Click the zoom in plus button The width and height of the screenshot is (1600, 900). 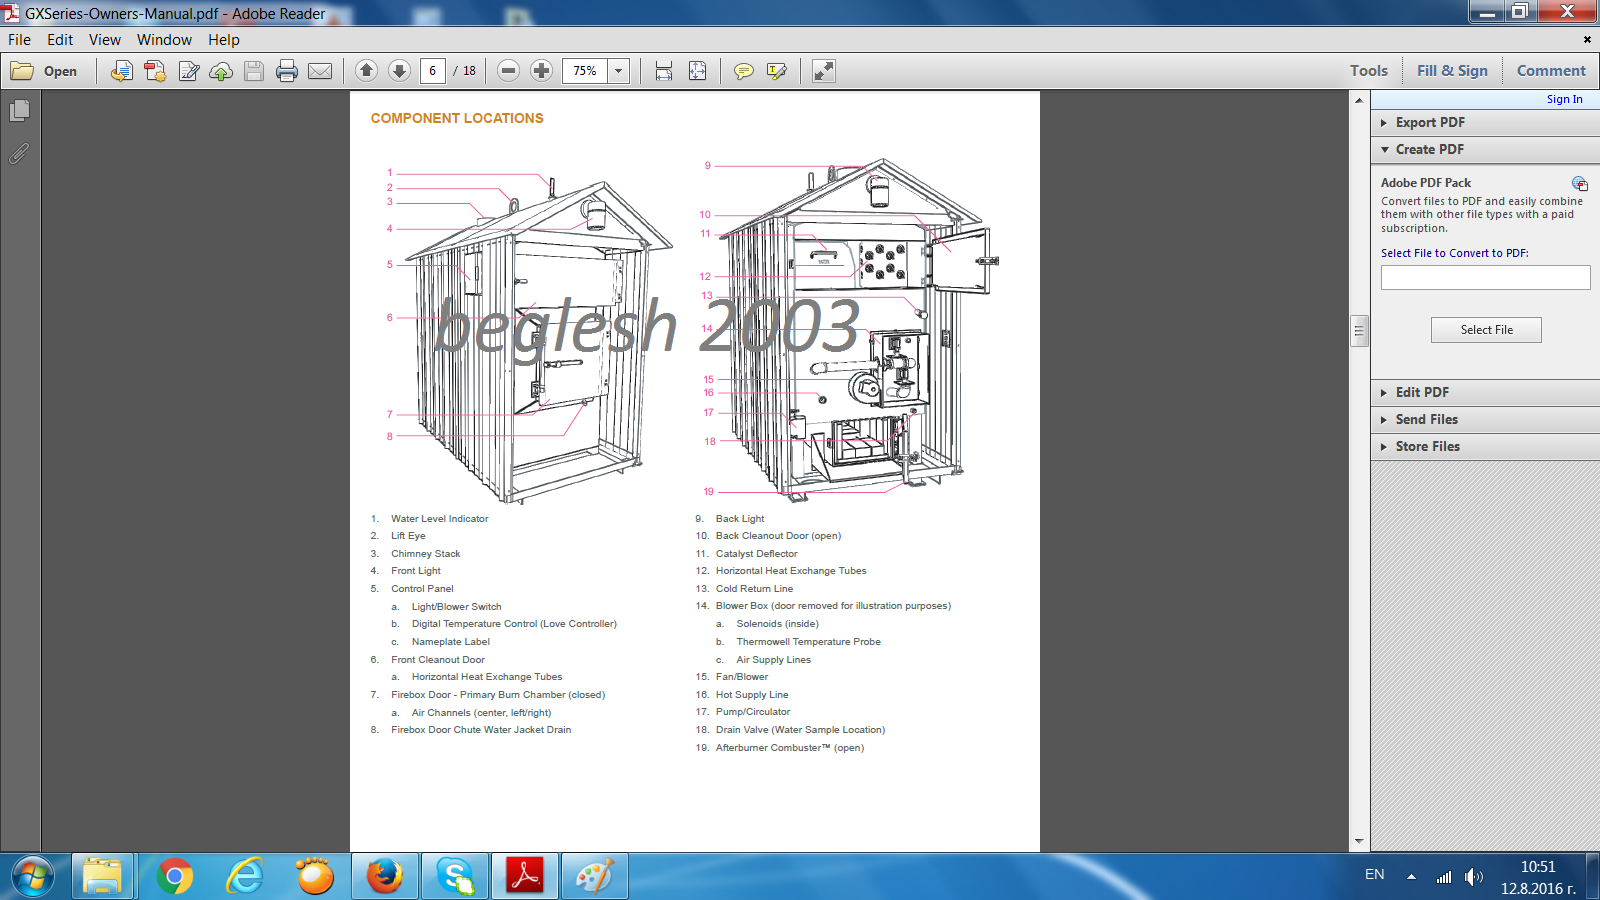(541, 71)
